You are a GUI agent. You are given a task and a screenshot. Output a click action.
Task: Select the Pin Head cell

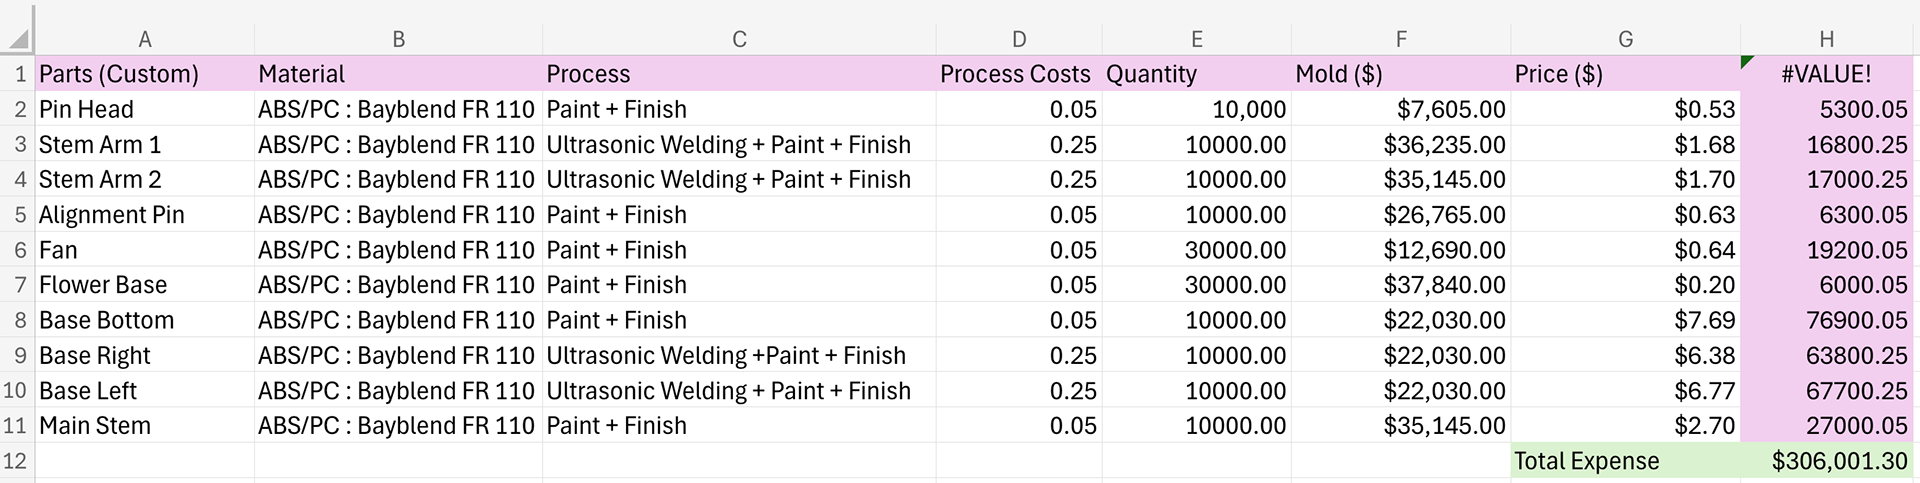[145, 109]
